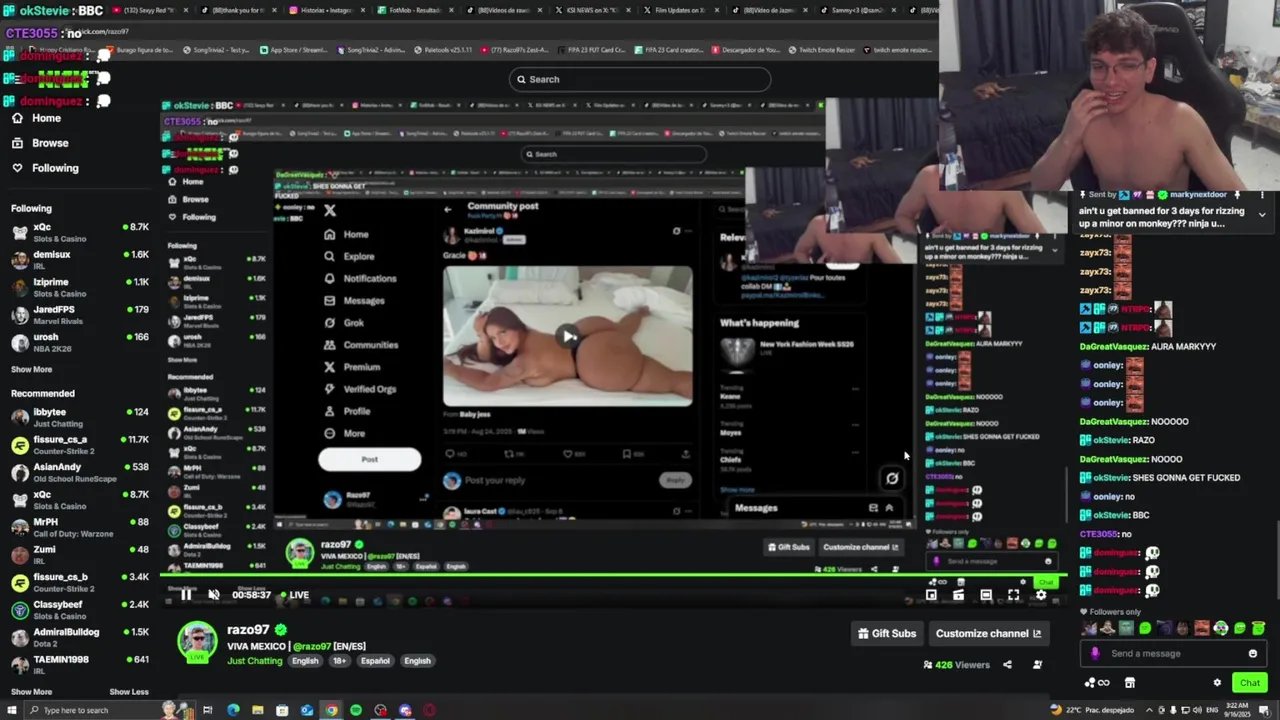Collapse list with Show Less

pos(128,692)
